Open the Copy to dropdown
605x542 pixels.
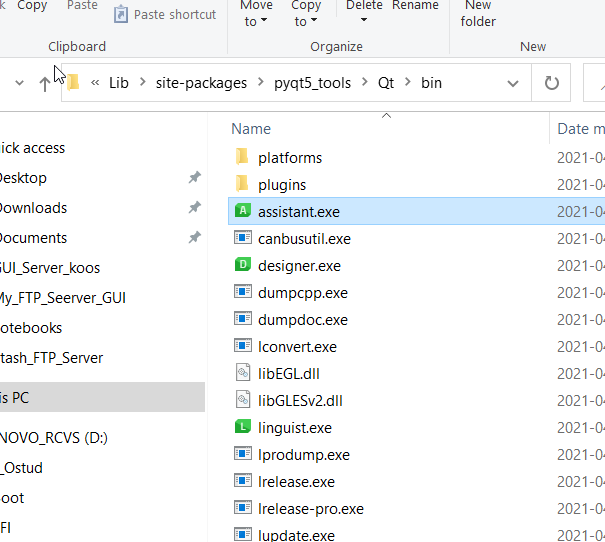(306, 14)
